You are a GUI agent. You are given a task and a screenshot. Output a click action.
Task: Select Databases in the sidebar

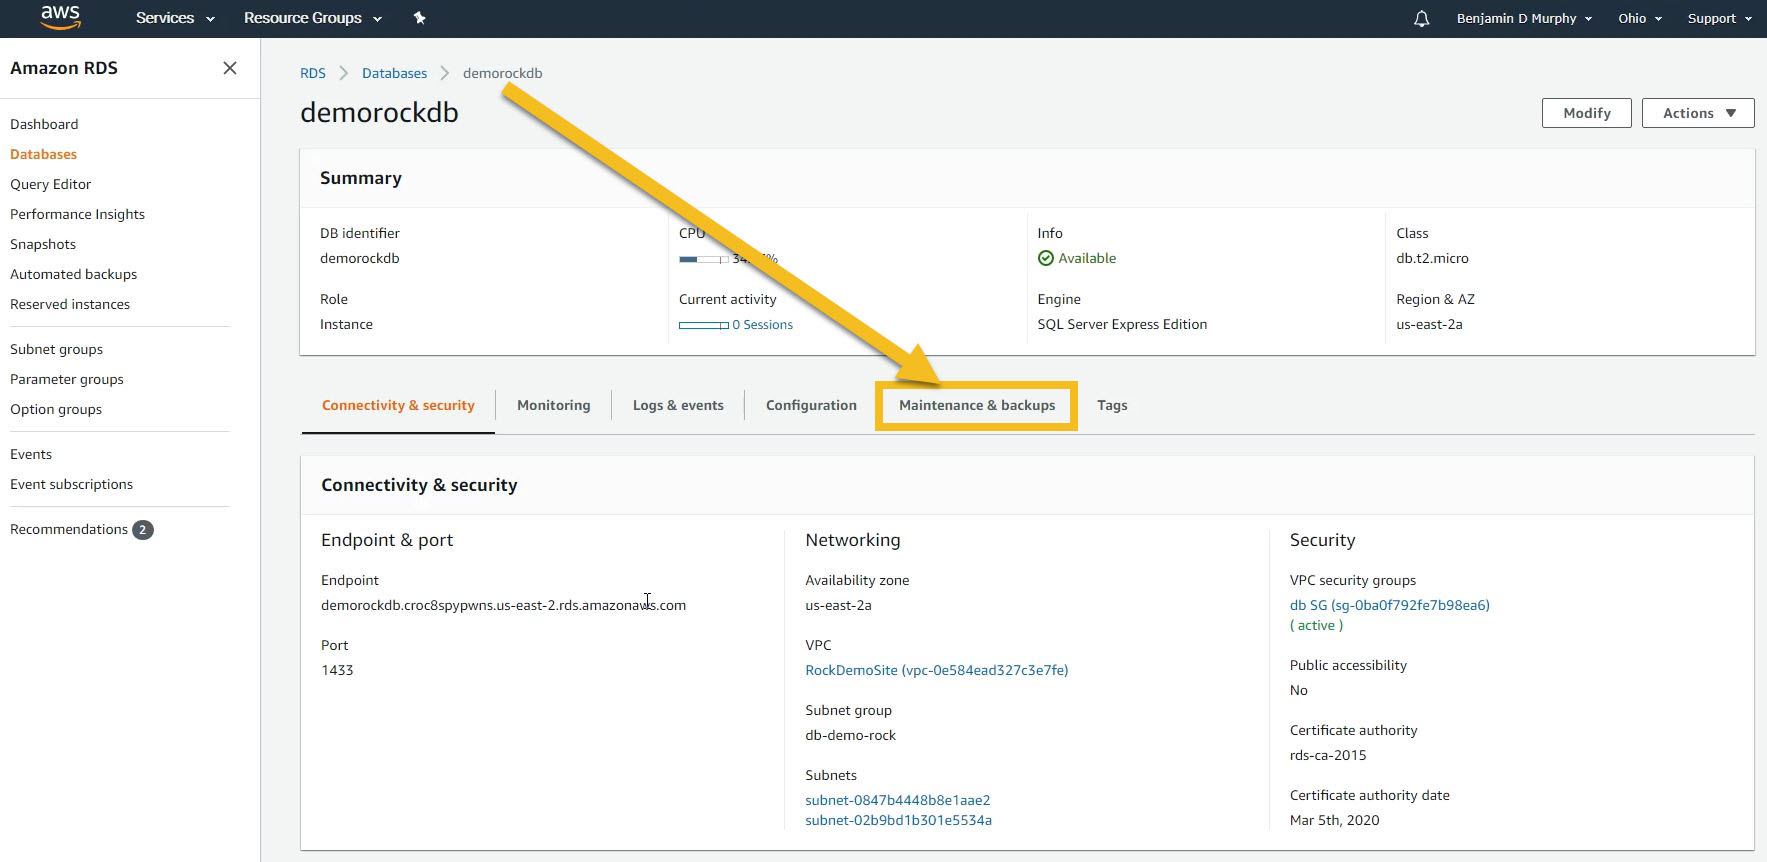point(43,154)
